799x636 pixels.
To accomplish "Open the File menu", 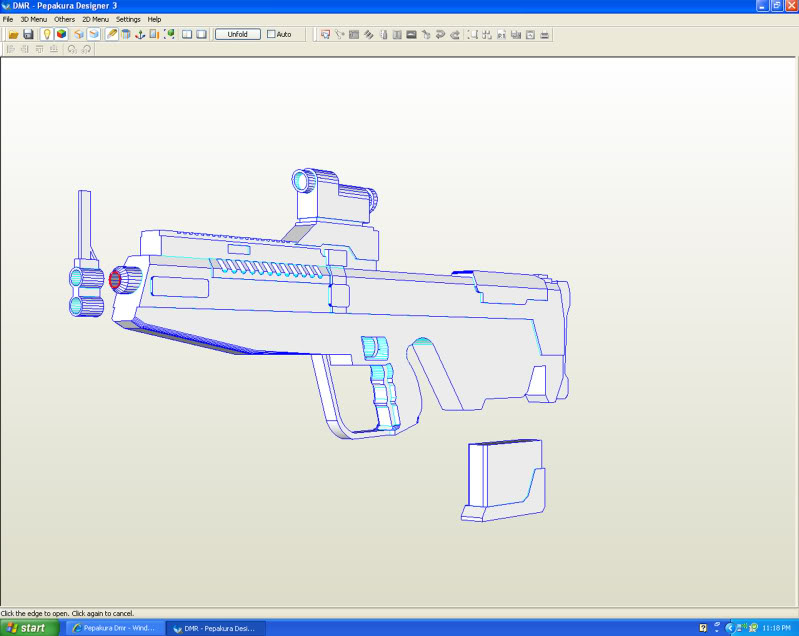I will click(8, 19).
